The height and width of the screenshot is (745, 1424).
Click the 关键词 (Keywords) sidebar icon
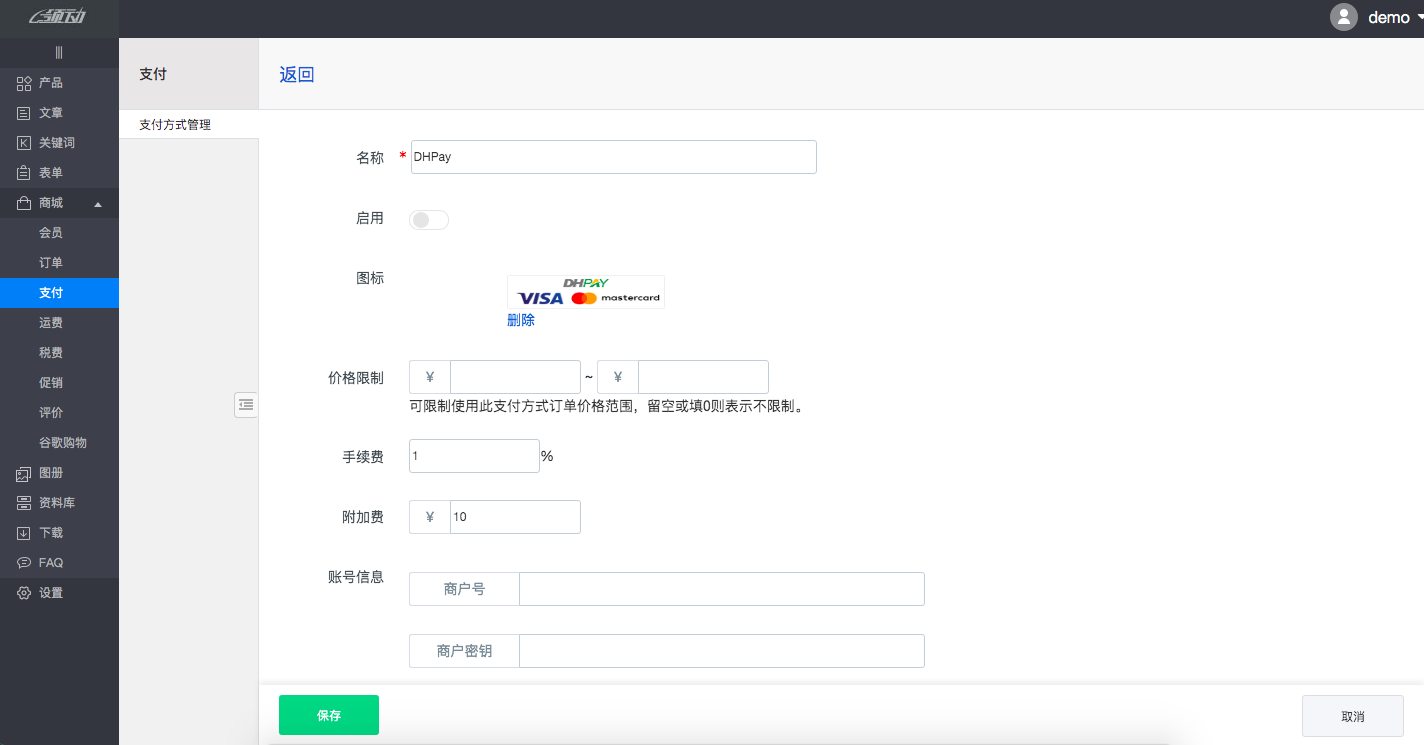click(24, 143)
